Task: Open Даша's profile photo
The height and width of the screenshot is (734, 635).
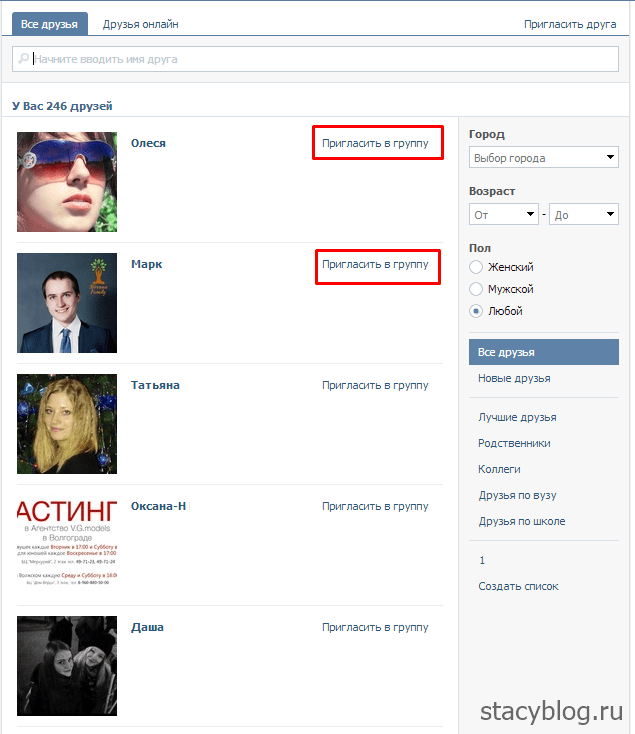Action: tap(67, 666)
